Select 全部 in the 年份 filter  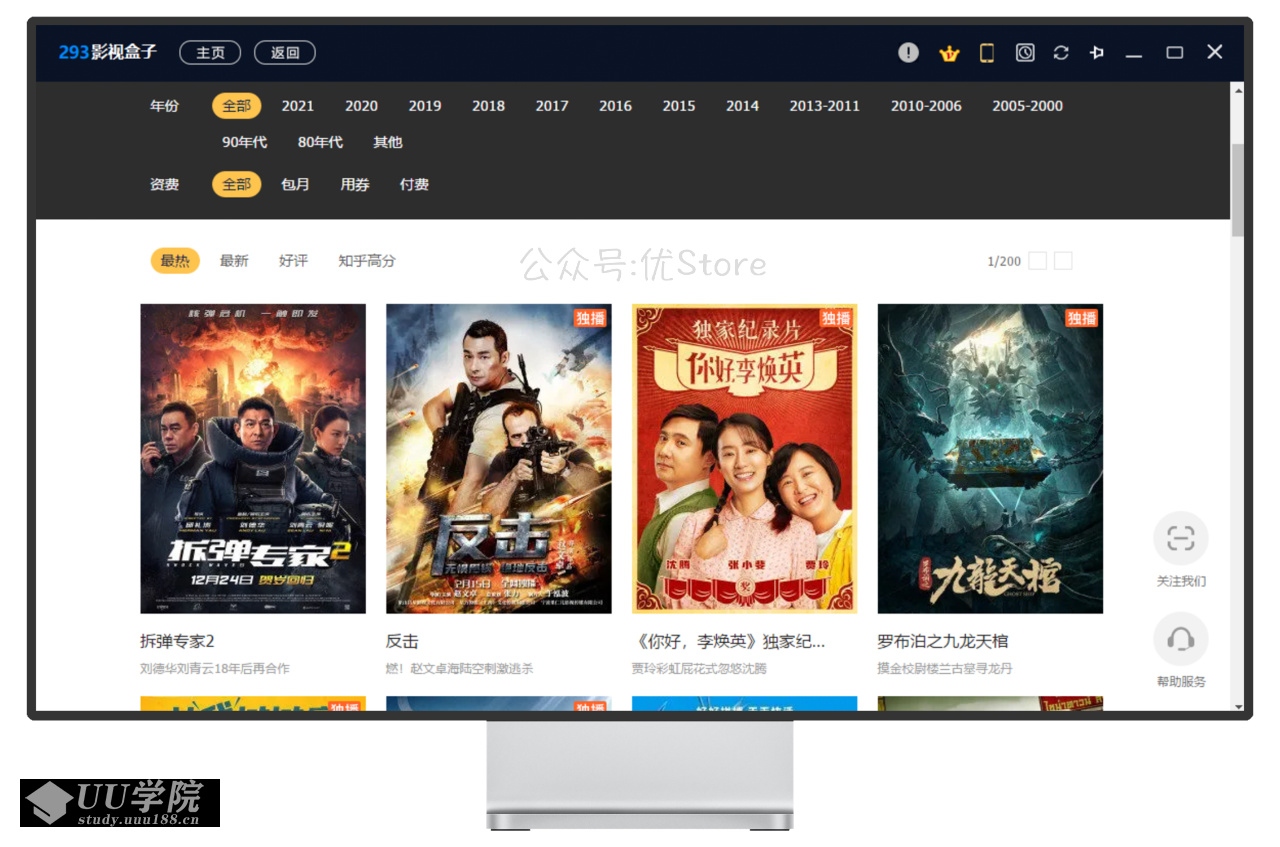237,105
